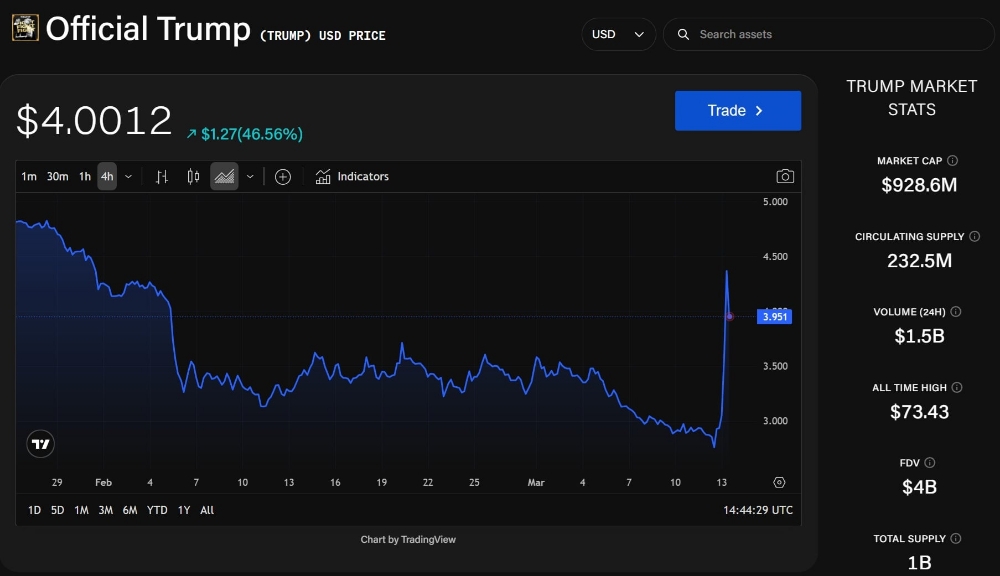
Task: Click the bar-interval adjustment icon
Action: [x=162, y=176]
